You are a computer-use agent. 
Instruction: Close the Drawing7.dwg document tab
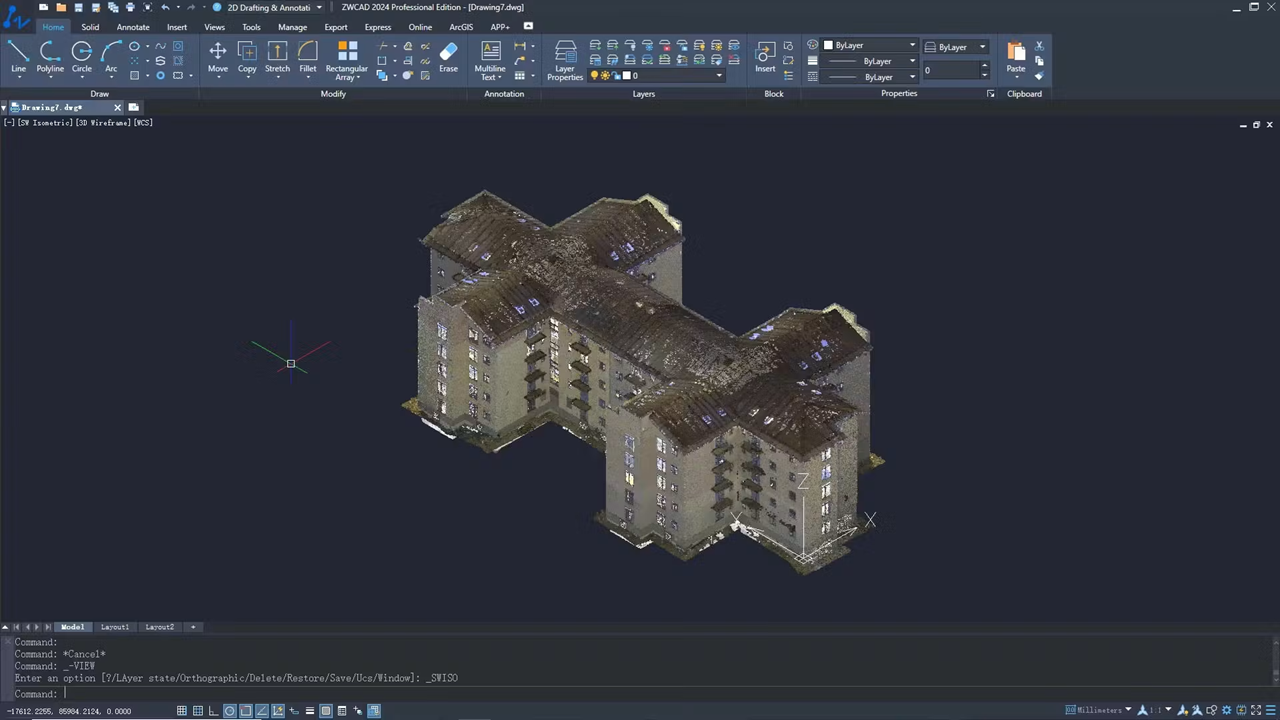pos(117,107)
